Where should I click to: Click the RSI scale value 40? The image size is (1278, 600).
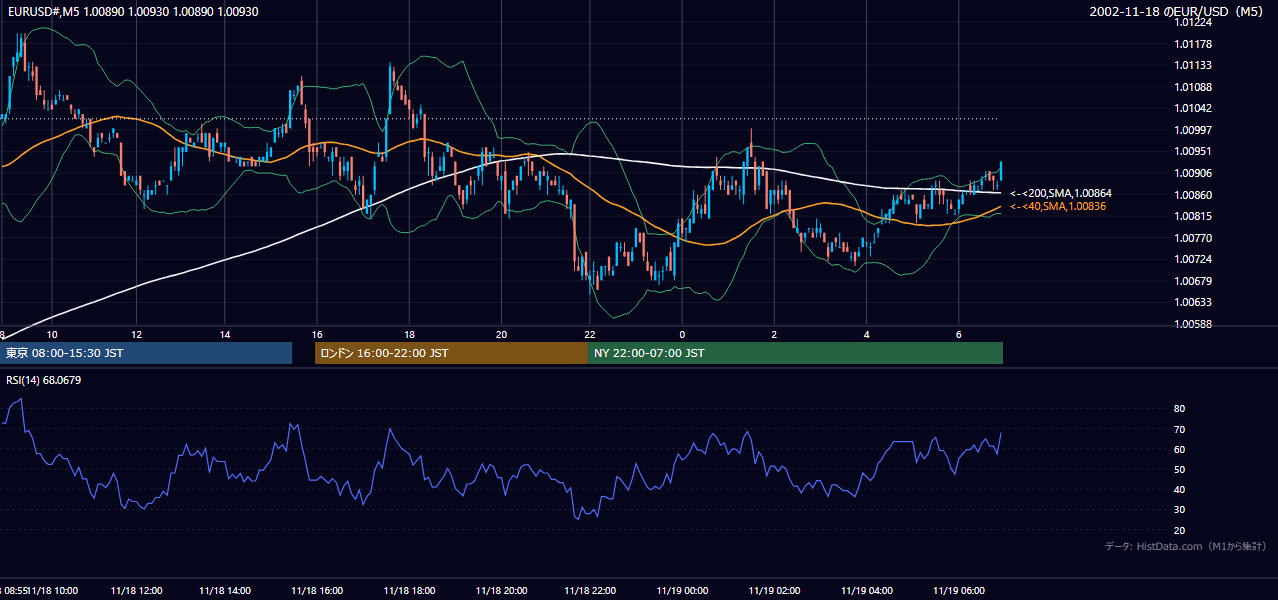1179,489
